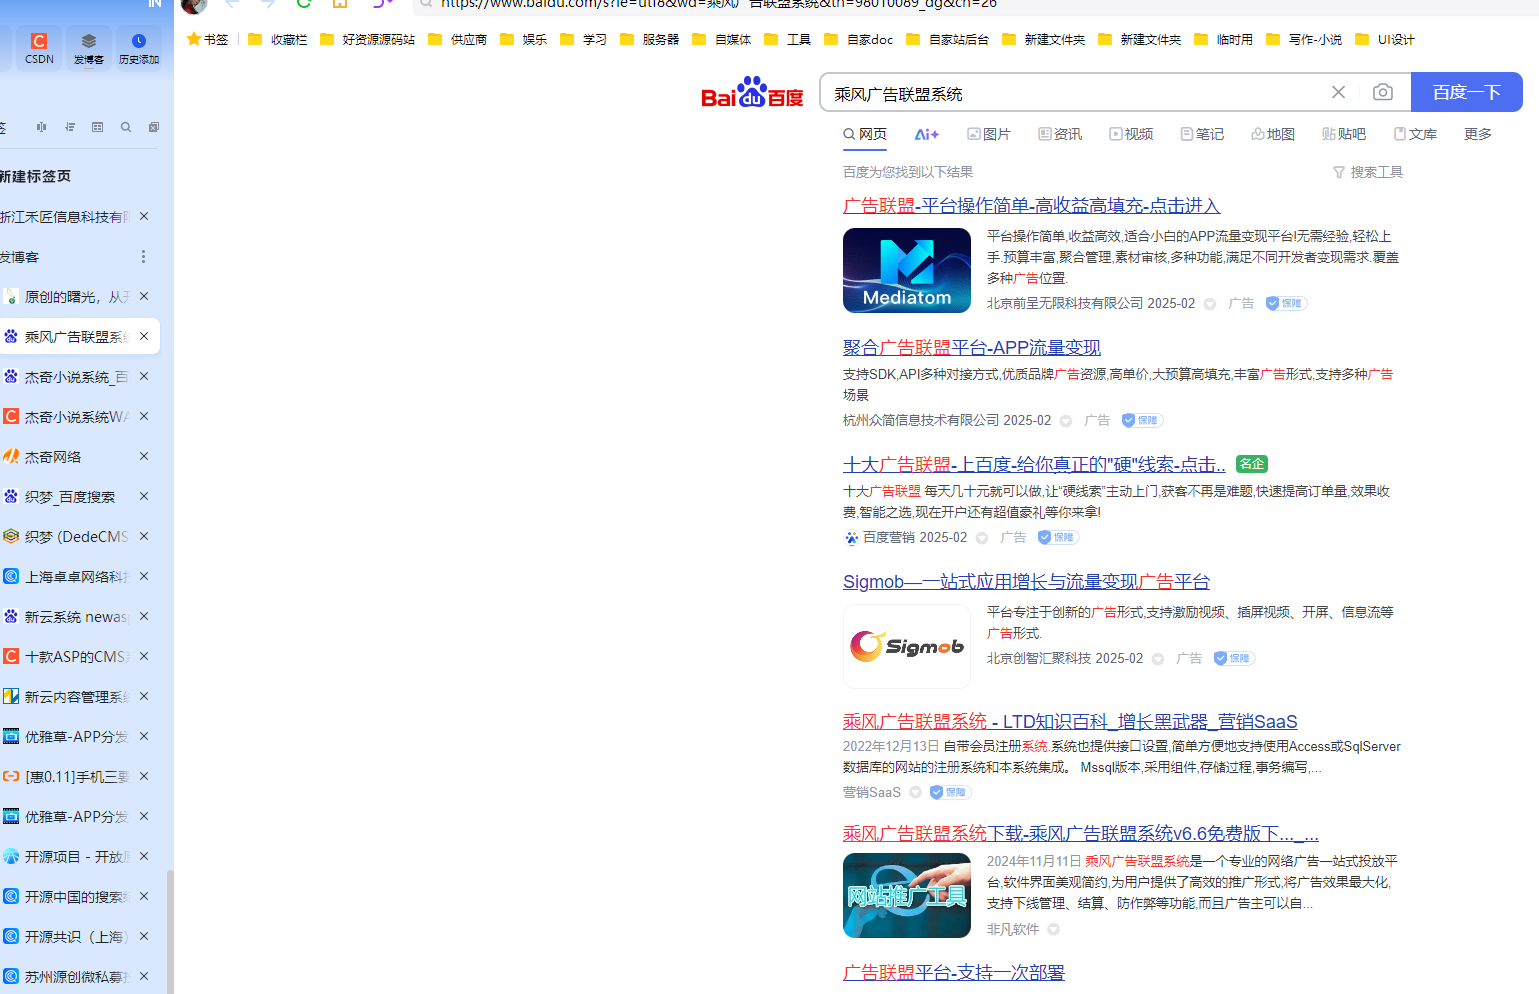The image size is (1539, 994).
Task: Click the 百度一下 search button
Action: tap(1467, 92)
